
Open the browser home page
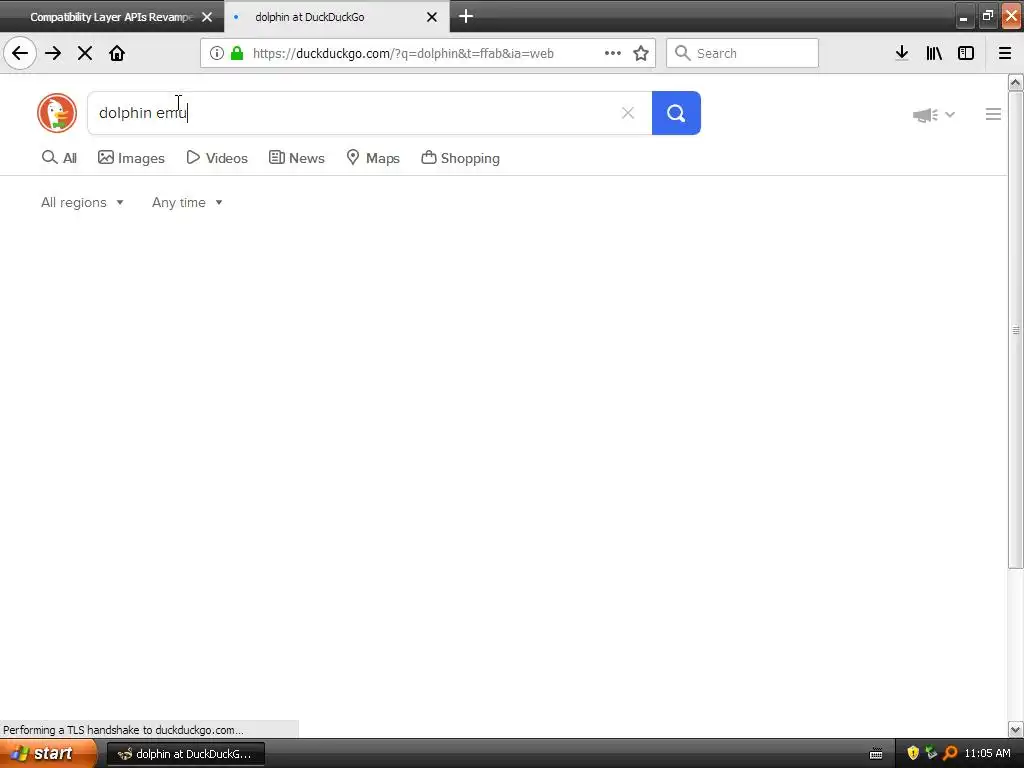point(117,53)
